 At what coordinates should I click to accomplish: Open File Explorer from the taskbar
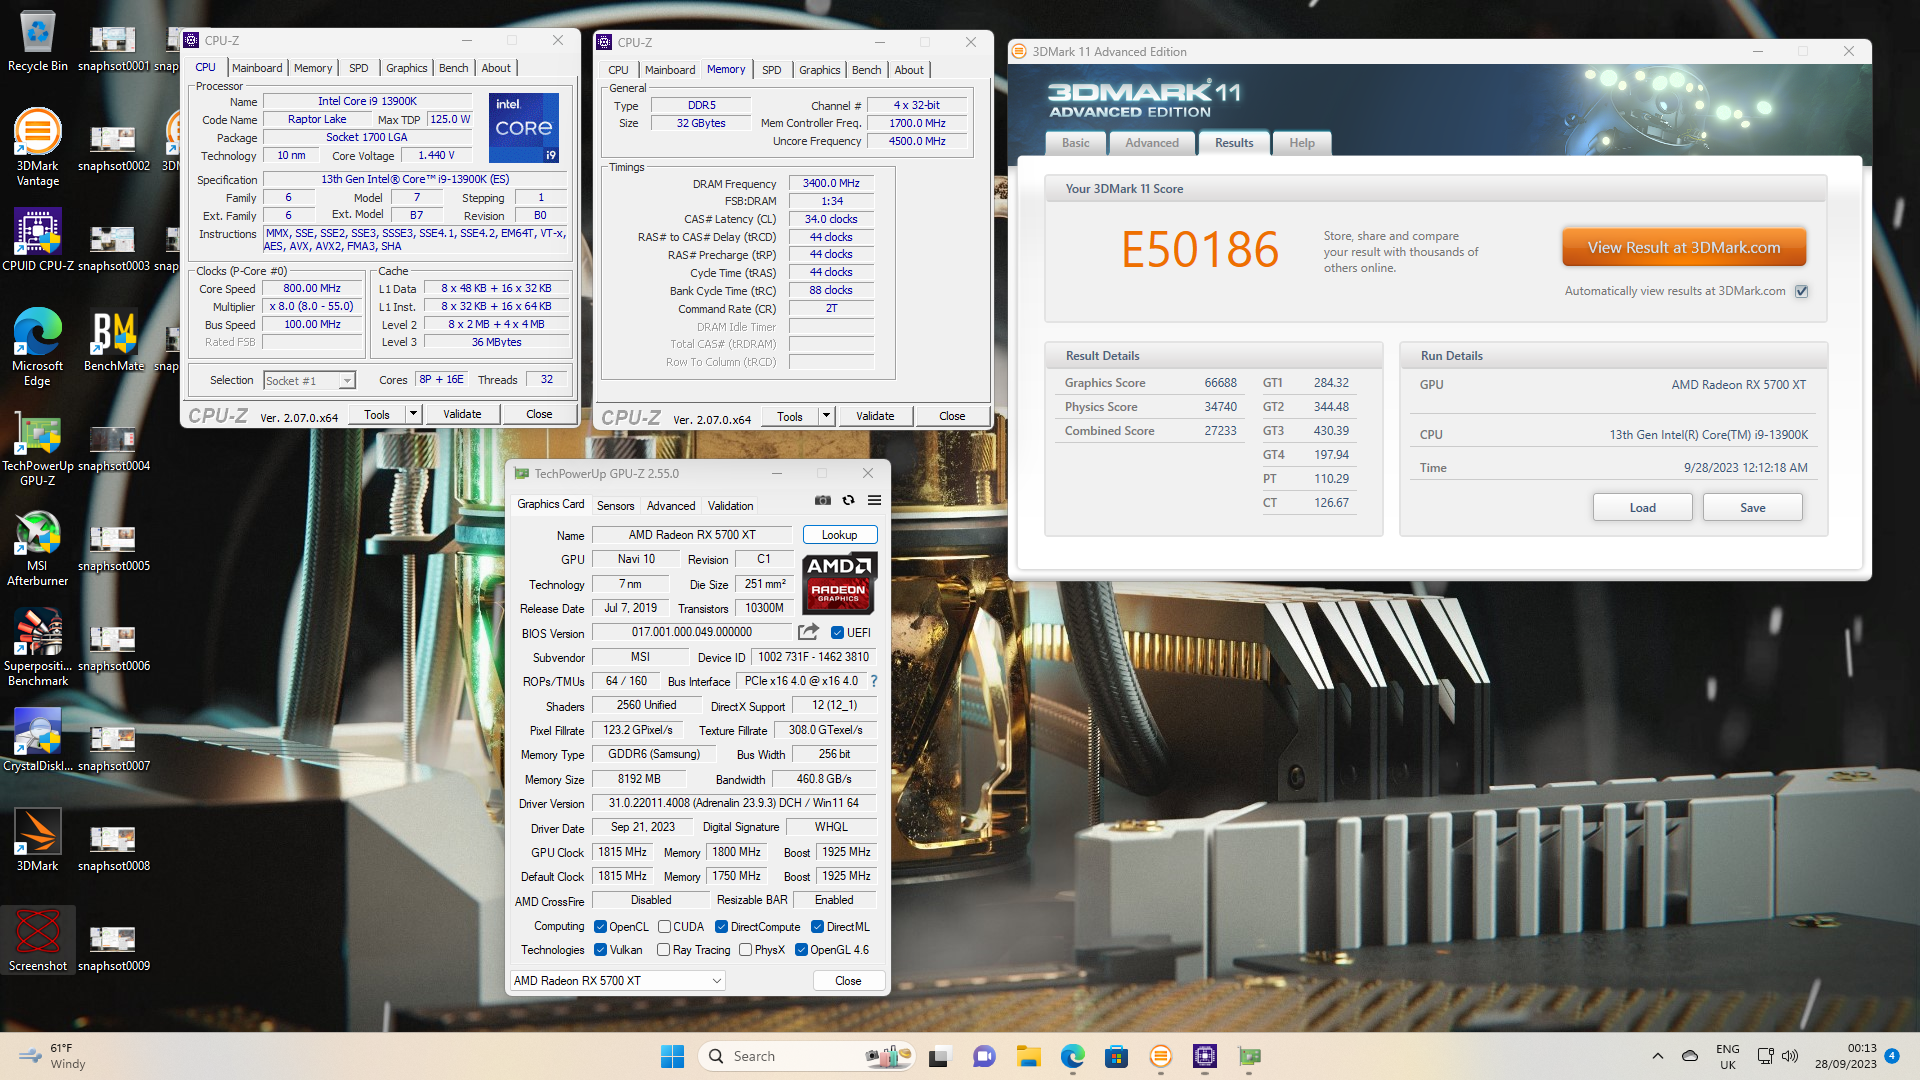(x=1028, y=1056)
